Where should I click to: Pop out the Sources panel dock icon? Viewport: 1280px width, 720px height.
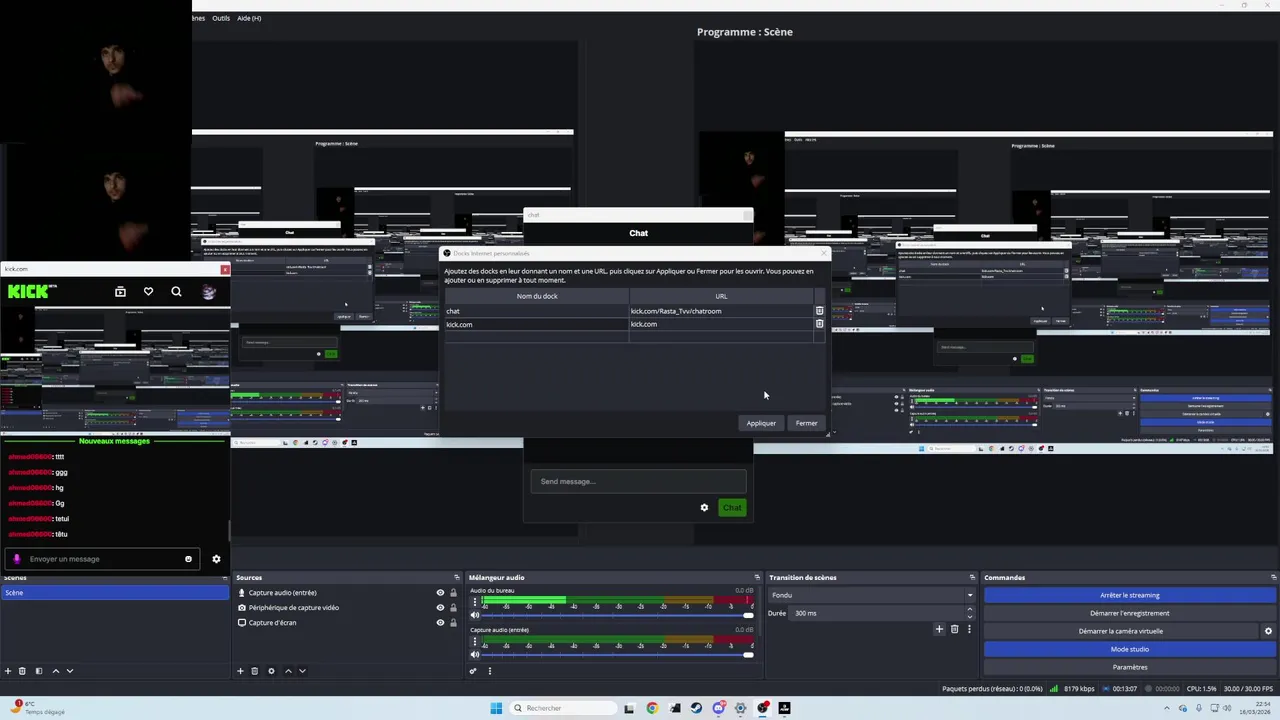pos(457,577)
